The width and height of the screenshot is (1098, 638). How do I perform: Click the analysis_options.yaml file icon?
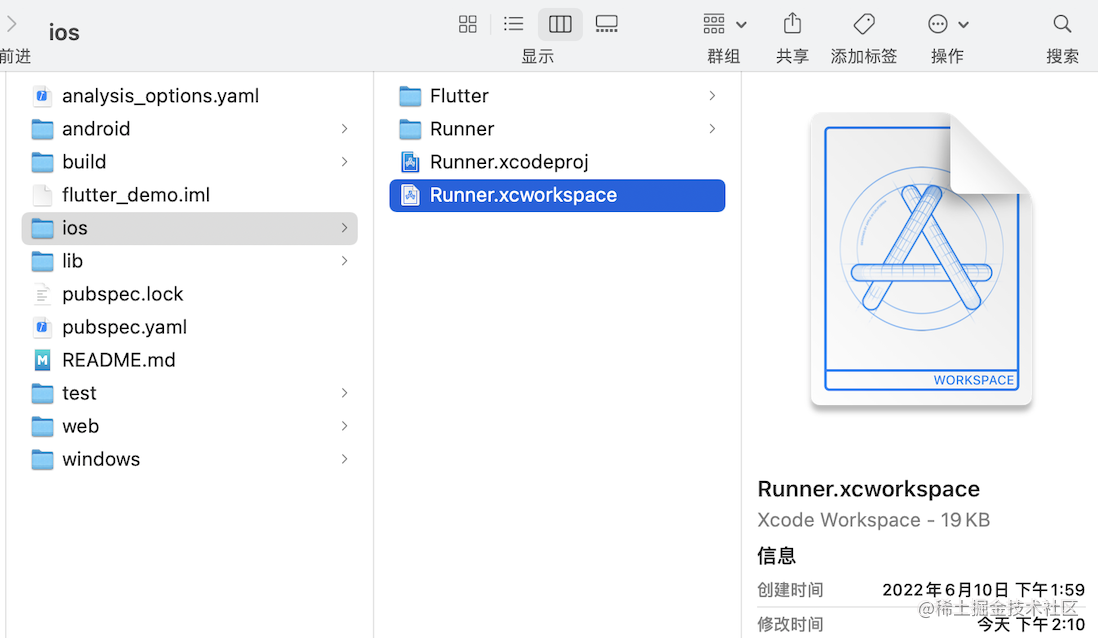pos(42,96)
